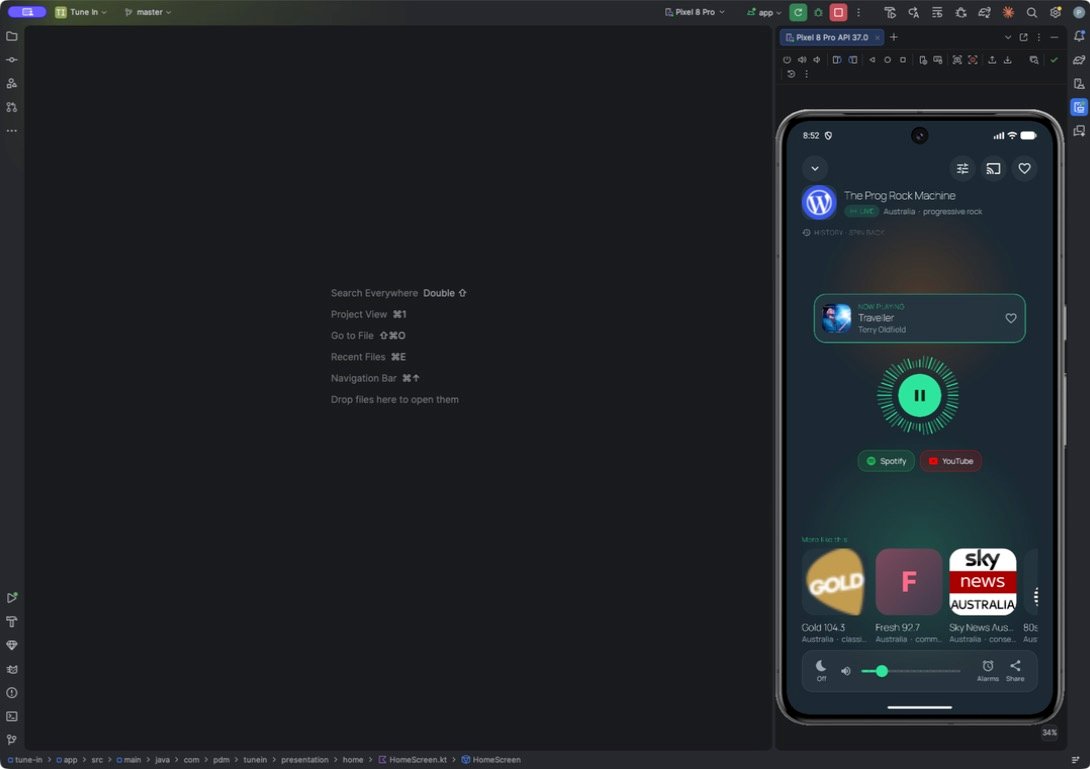
Task: Open the Build hammer tool window
Action: coord(12,622)
